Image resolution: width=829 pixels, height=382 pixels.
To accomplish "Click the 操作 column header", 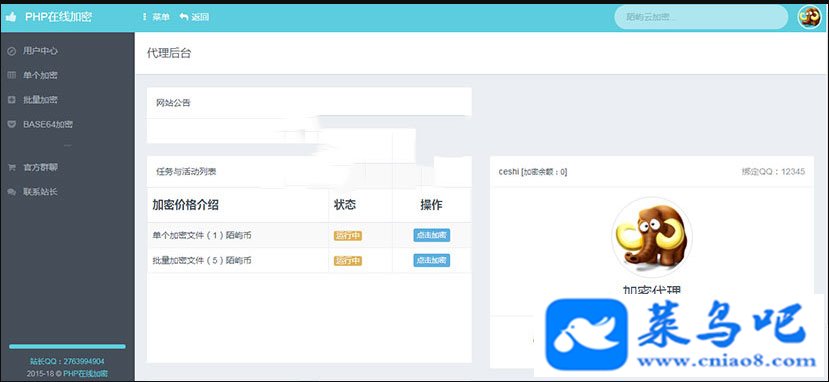I will tap(431, 206).
